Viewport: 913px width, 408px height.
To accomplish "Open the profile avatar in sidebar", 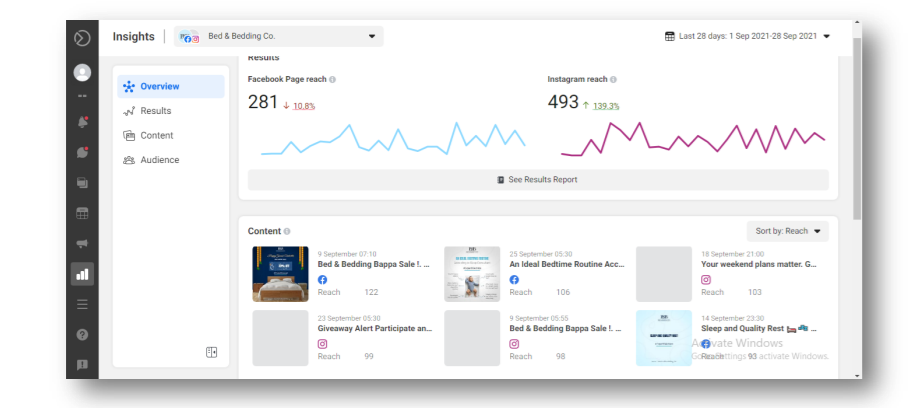I will point(82,73).
